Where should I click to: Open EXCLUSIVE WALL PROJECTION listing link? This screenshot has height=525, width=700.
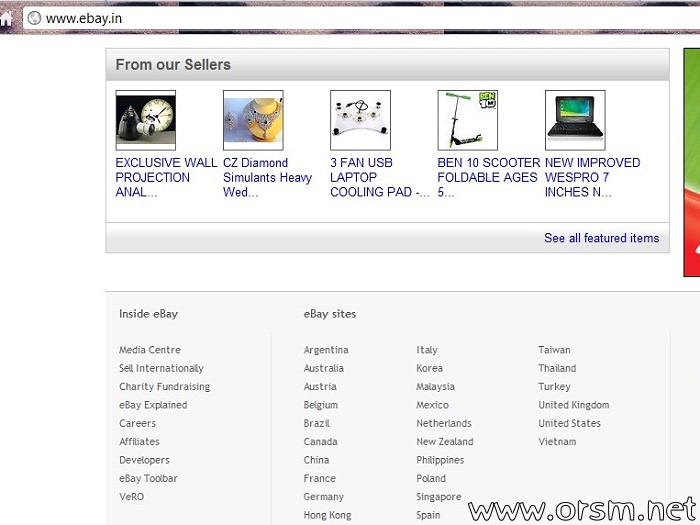click(x=166, y=177)
